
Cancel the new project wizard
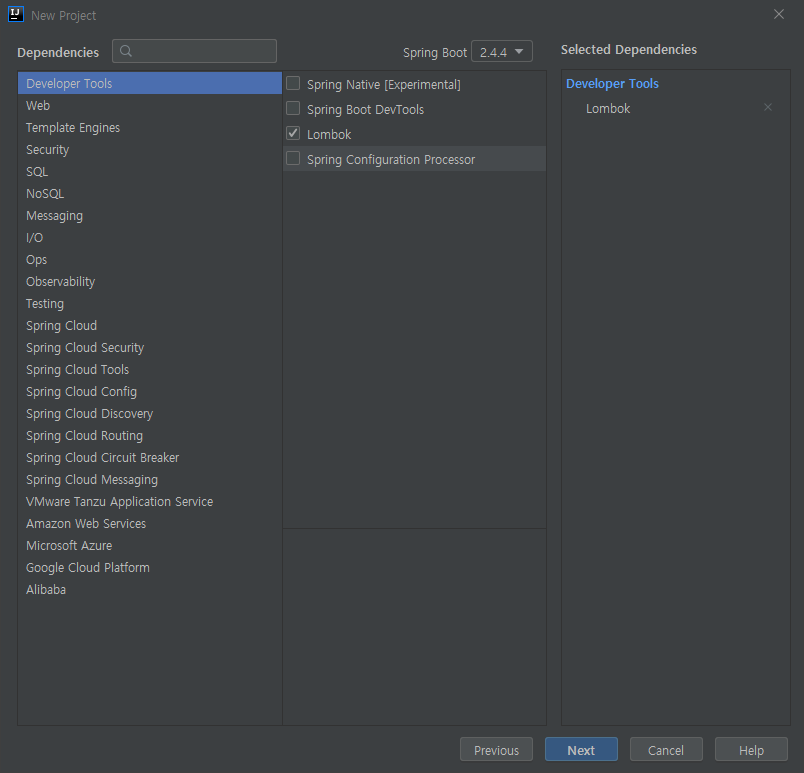(x=666, y=750)
